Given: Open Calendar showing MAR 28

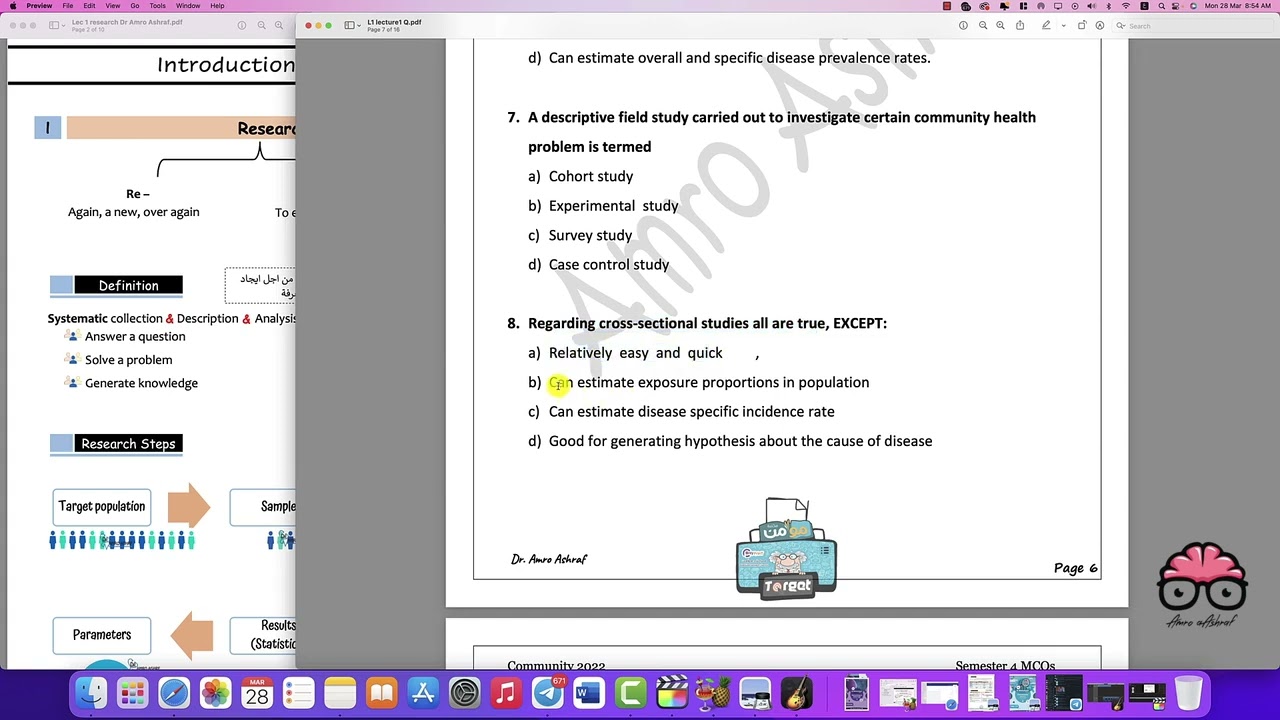Looking at the screenshot, I should click(x=257, y=692).
